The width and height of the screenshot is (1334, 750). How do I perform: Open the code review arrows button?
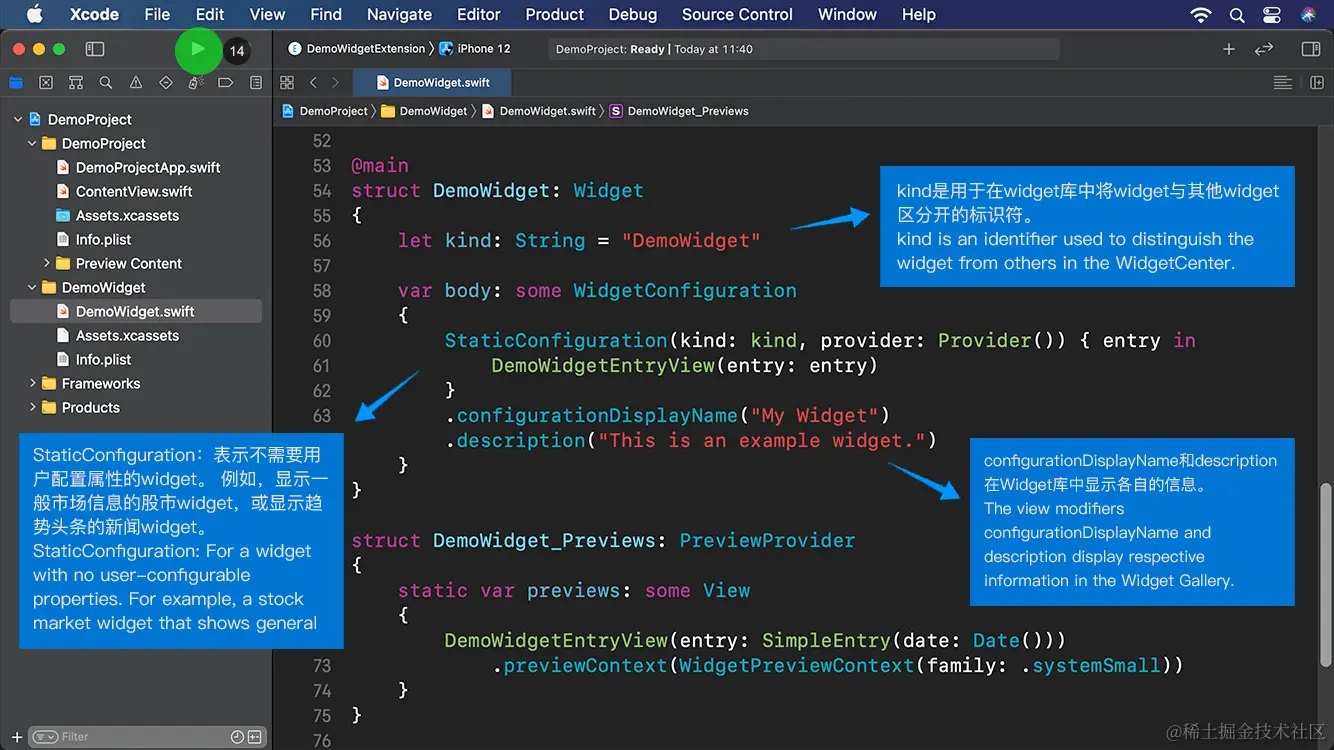[1264, 49]
